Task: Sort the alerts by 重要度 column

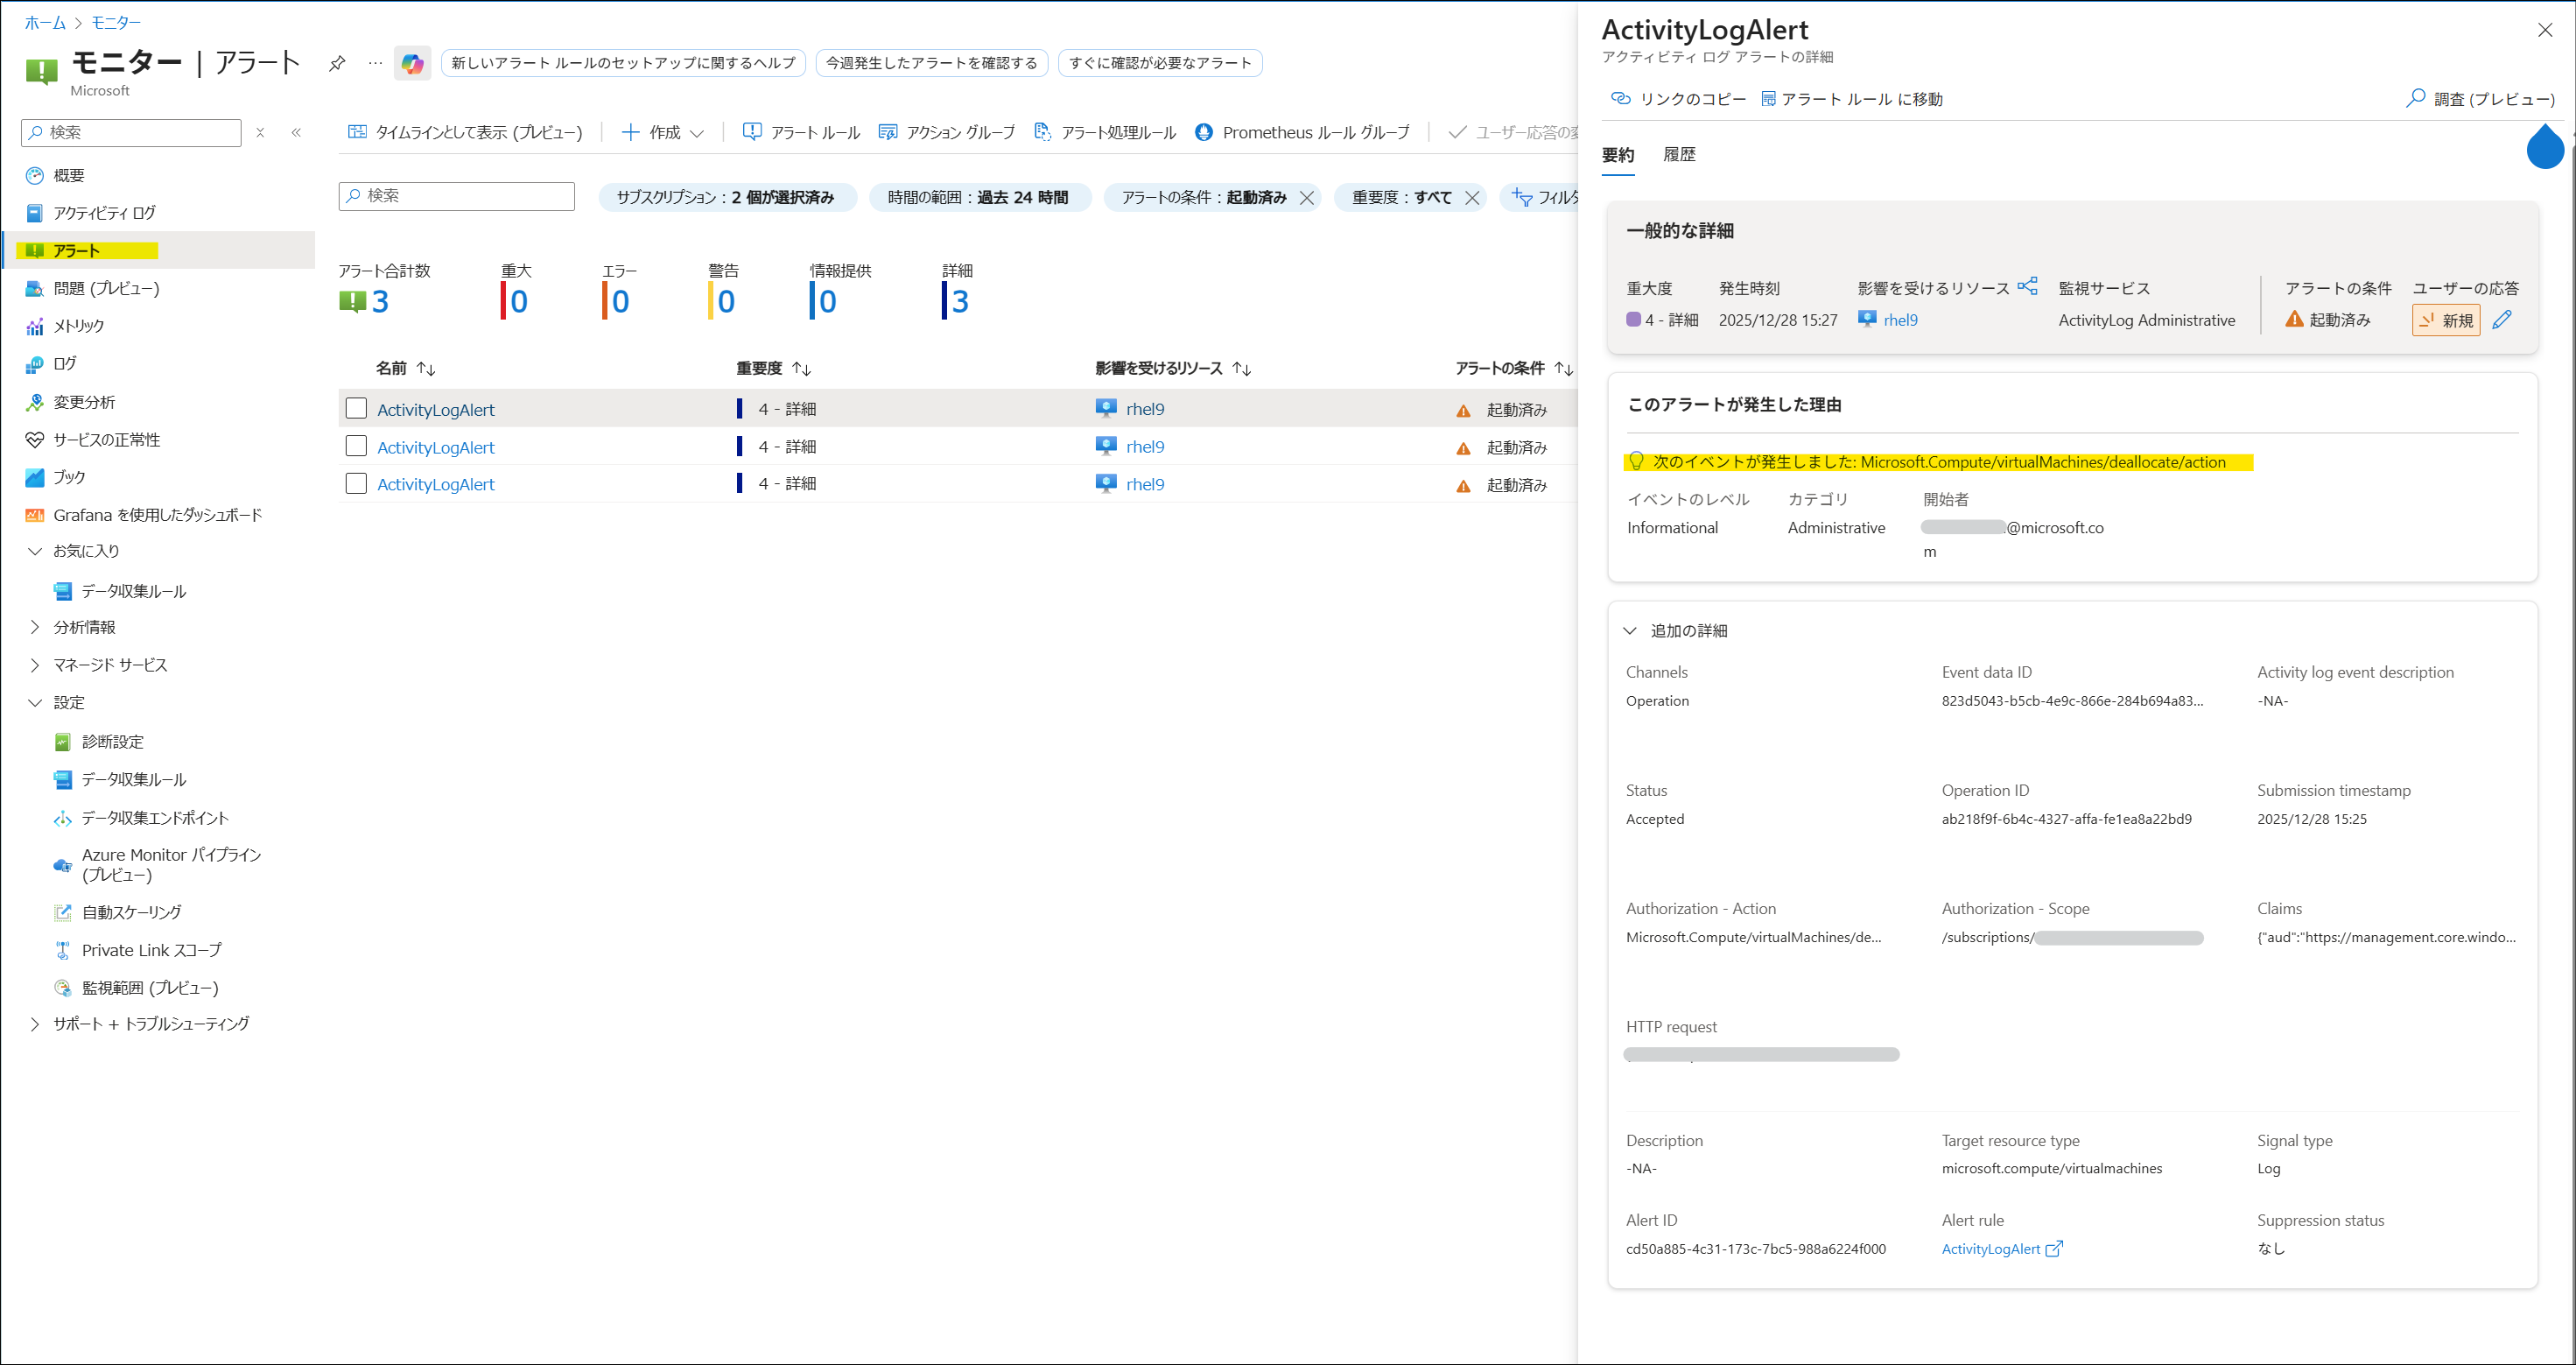Action: pos(773,369)
